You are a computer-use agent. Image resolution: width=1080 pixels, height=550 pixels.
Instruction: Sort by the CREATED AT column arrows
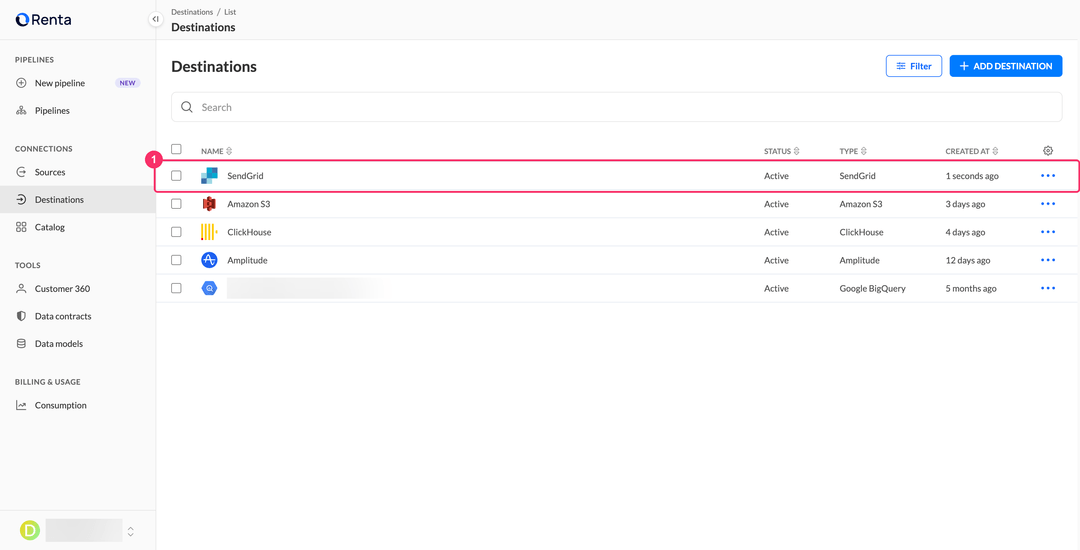995,151
